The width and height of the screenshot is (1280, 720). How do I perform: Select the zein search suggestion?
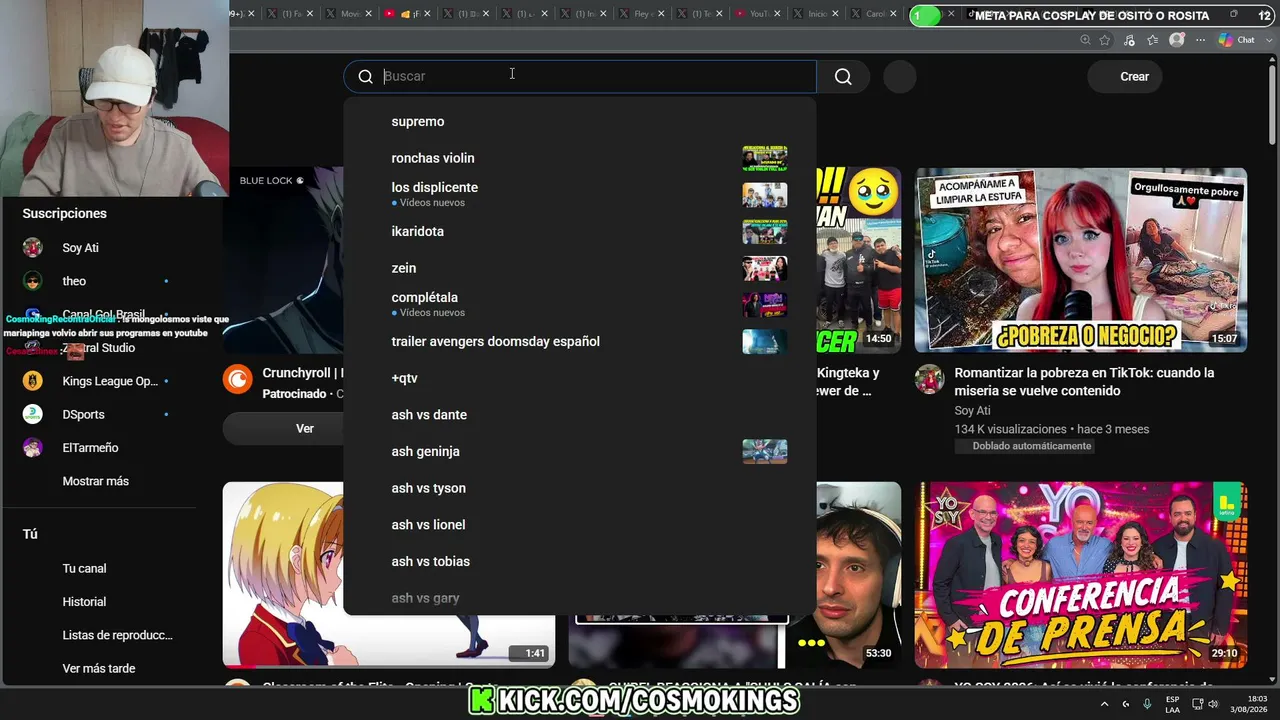point(580,268)
